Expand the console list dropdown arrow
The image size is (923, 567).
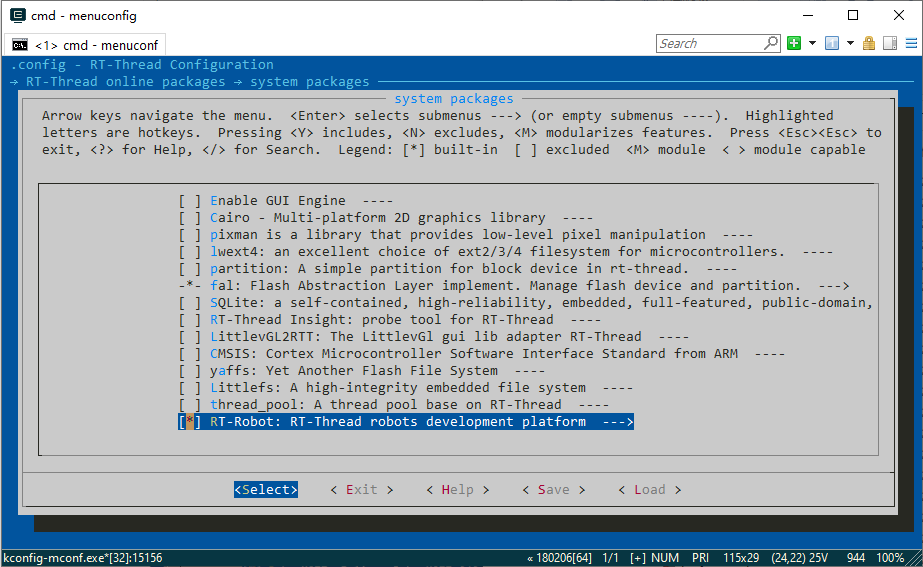tap(850, 43)
